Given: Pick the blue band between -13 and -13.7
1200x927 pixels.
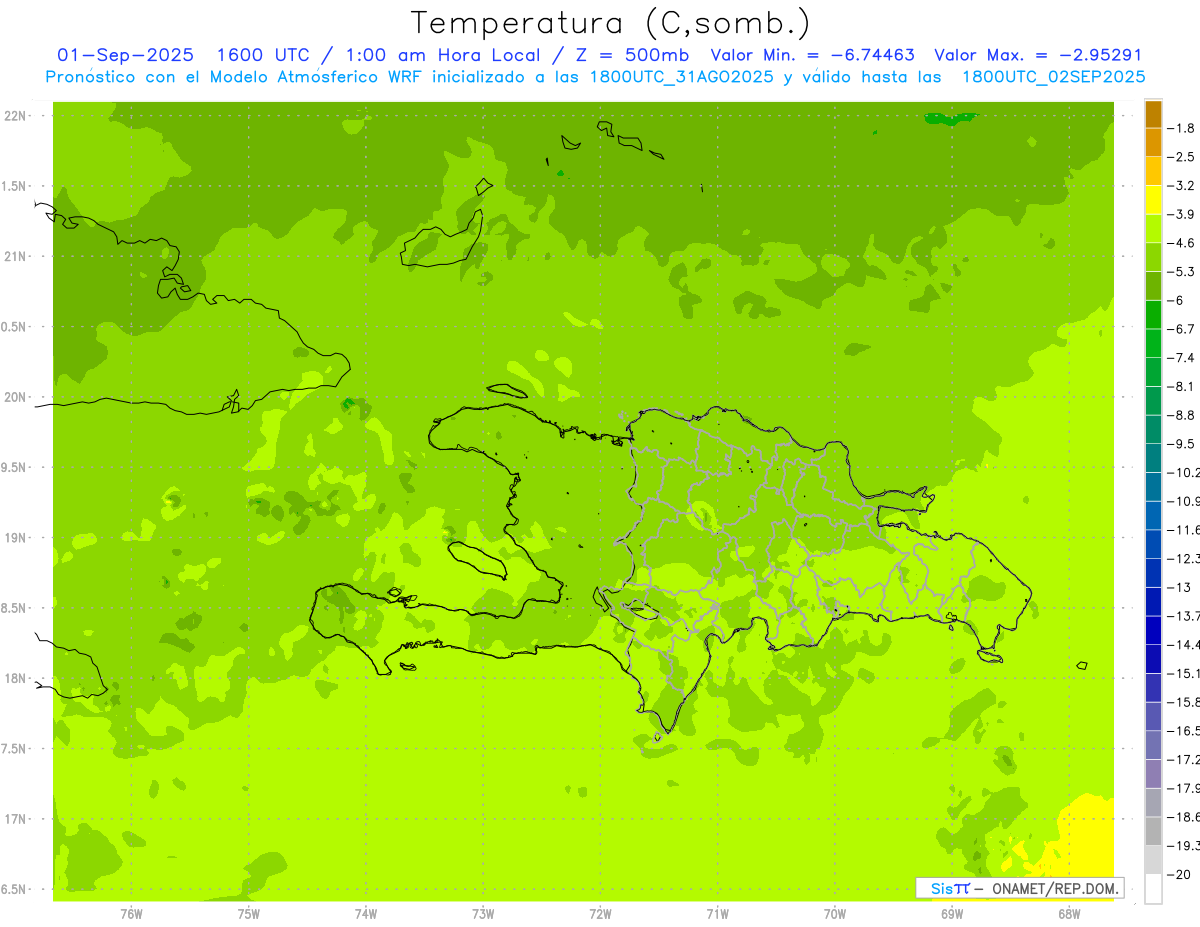Looking at the screenshot, I should (x=1153, y=602).
